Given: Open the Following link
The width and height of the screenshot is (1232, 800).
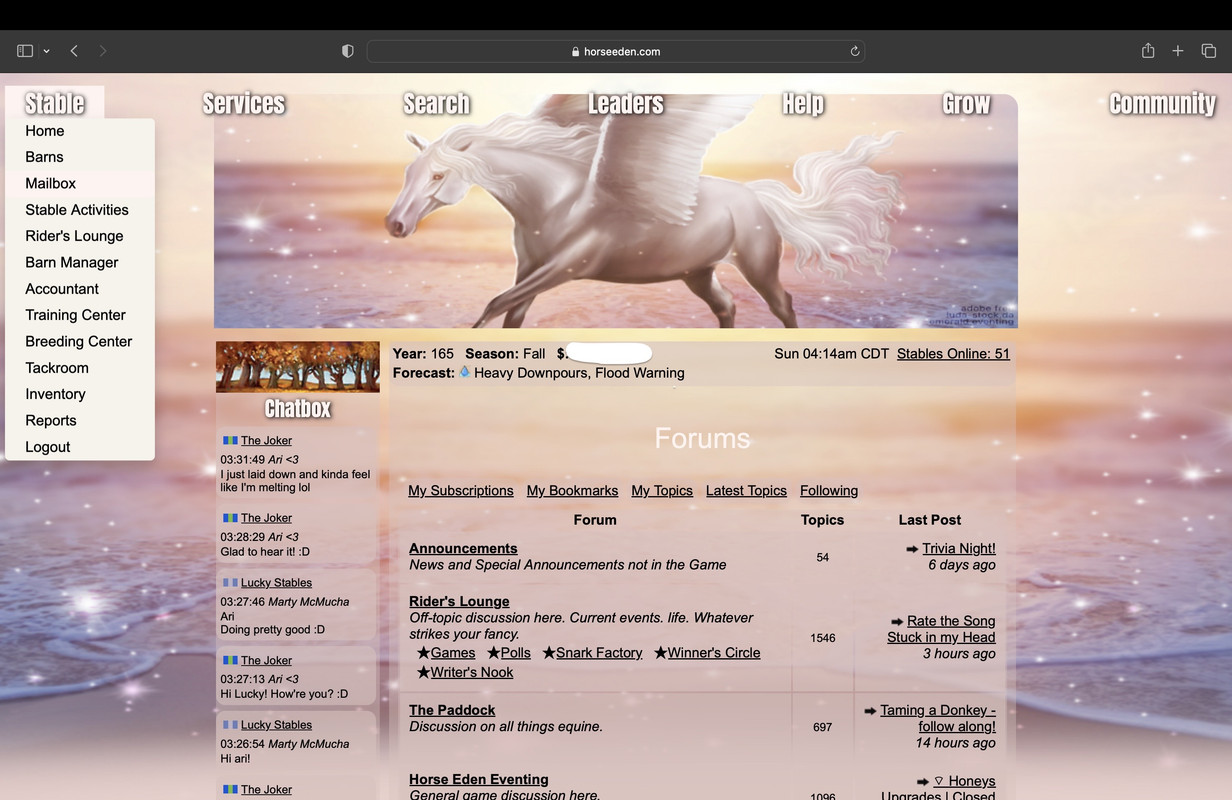Looking at the screenshot, I should [x=829, y=490].
